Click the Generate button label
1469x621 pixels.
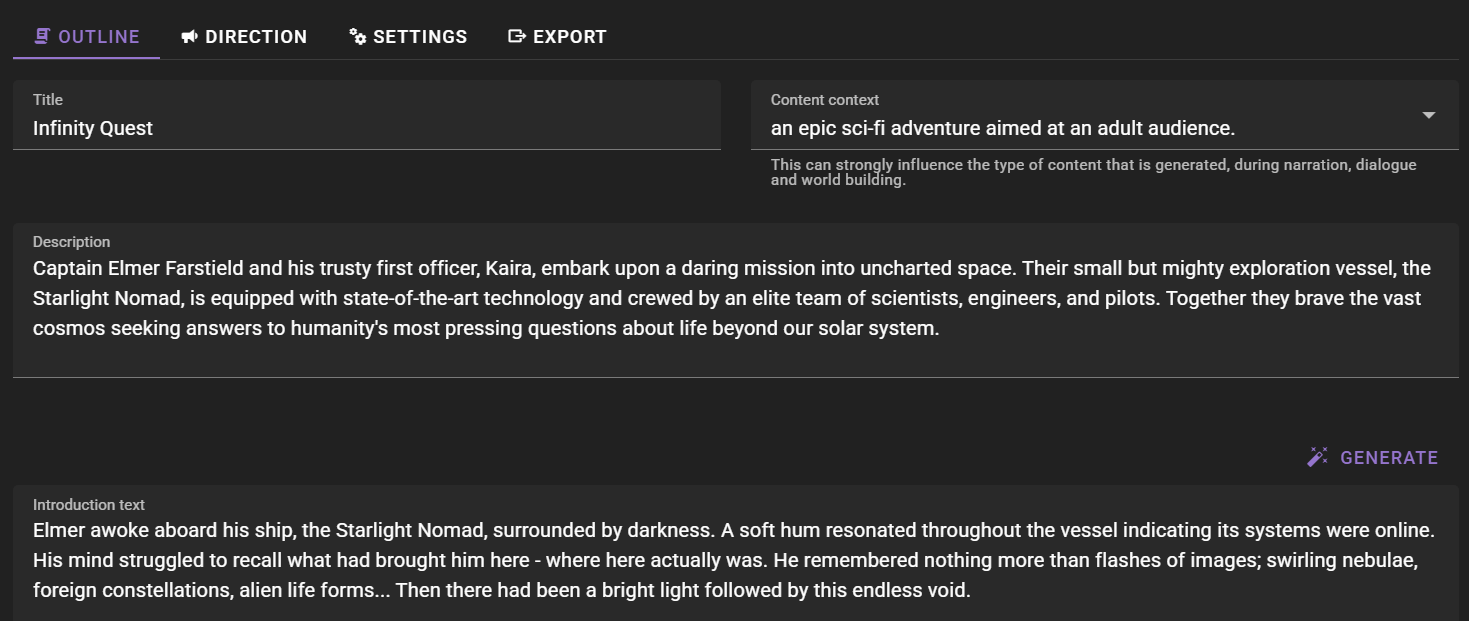coord(1389,458)
